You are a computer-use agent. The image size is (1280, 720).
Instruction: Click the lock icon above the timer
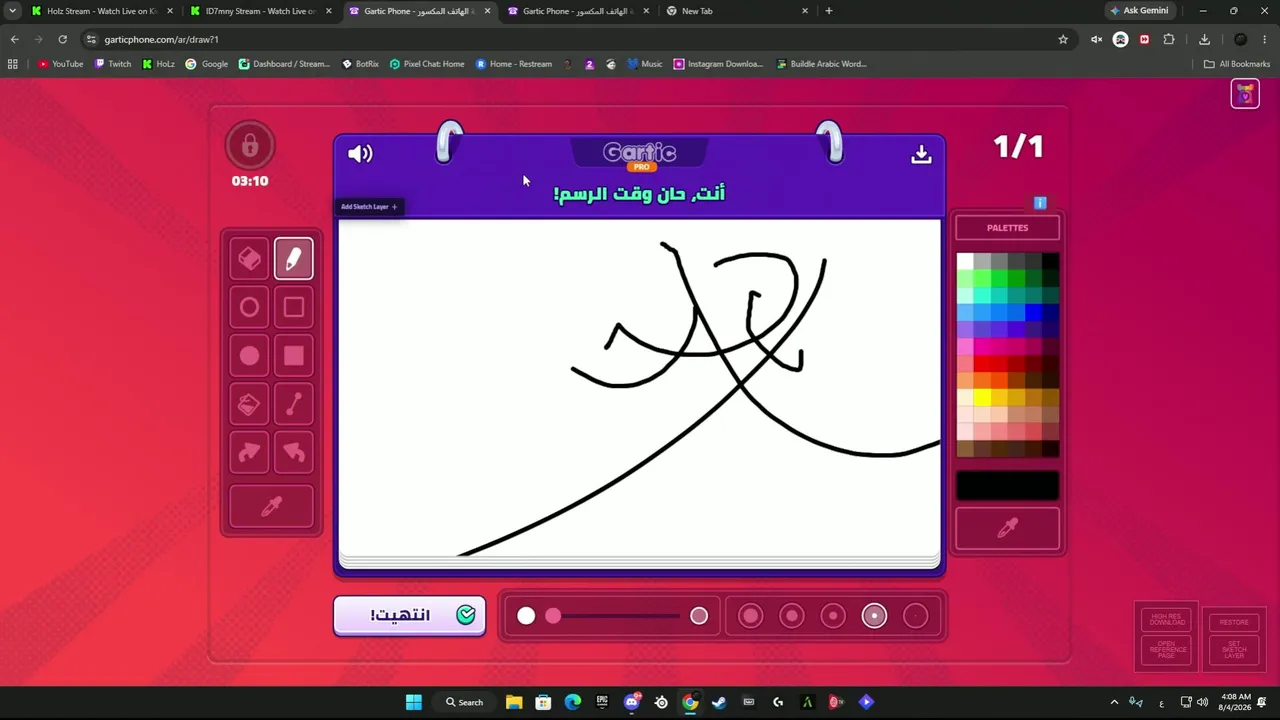250,146
